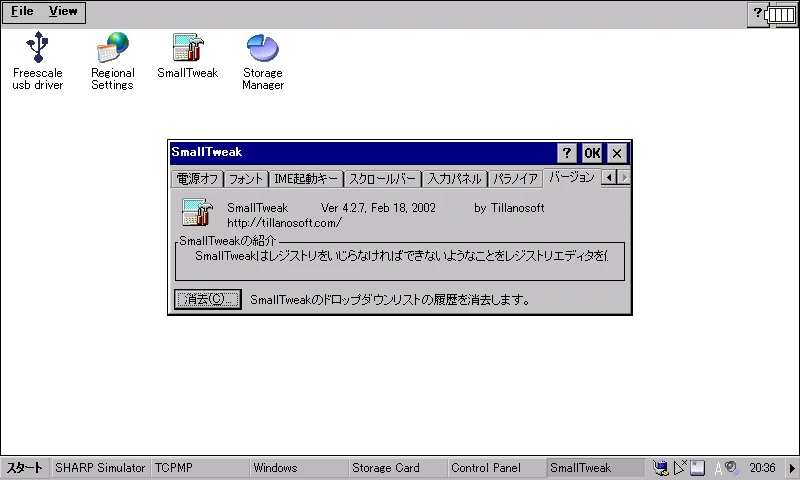Click the help question mark in dialog title
800x480 pixels.
[566, 153]
